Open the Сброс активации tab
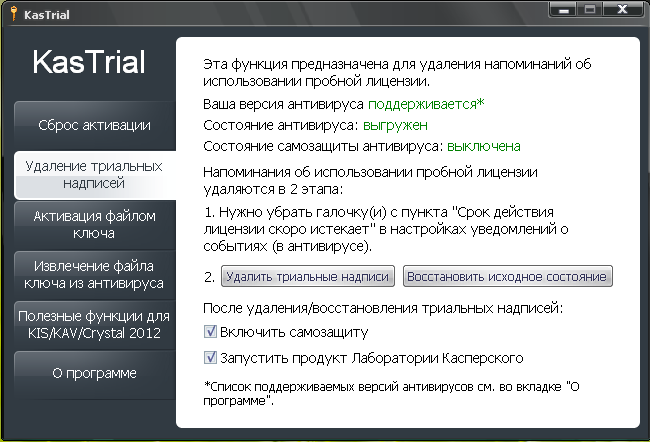 (x=95, y=125)
